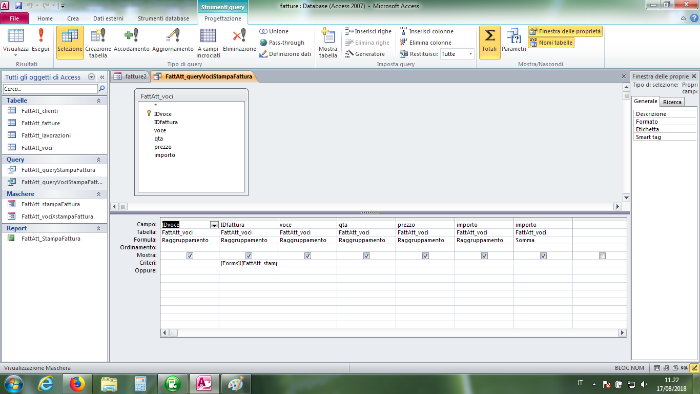The width and height of the screenshot is (700, 394).
Task: Select the prezzo field in FattAtt_voci
Action: click(x=163, y=147)
